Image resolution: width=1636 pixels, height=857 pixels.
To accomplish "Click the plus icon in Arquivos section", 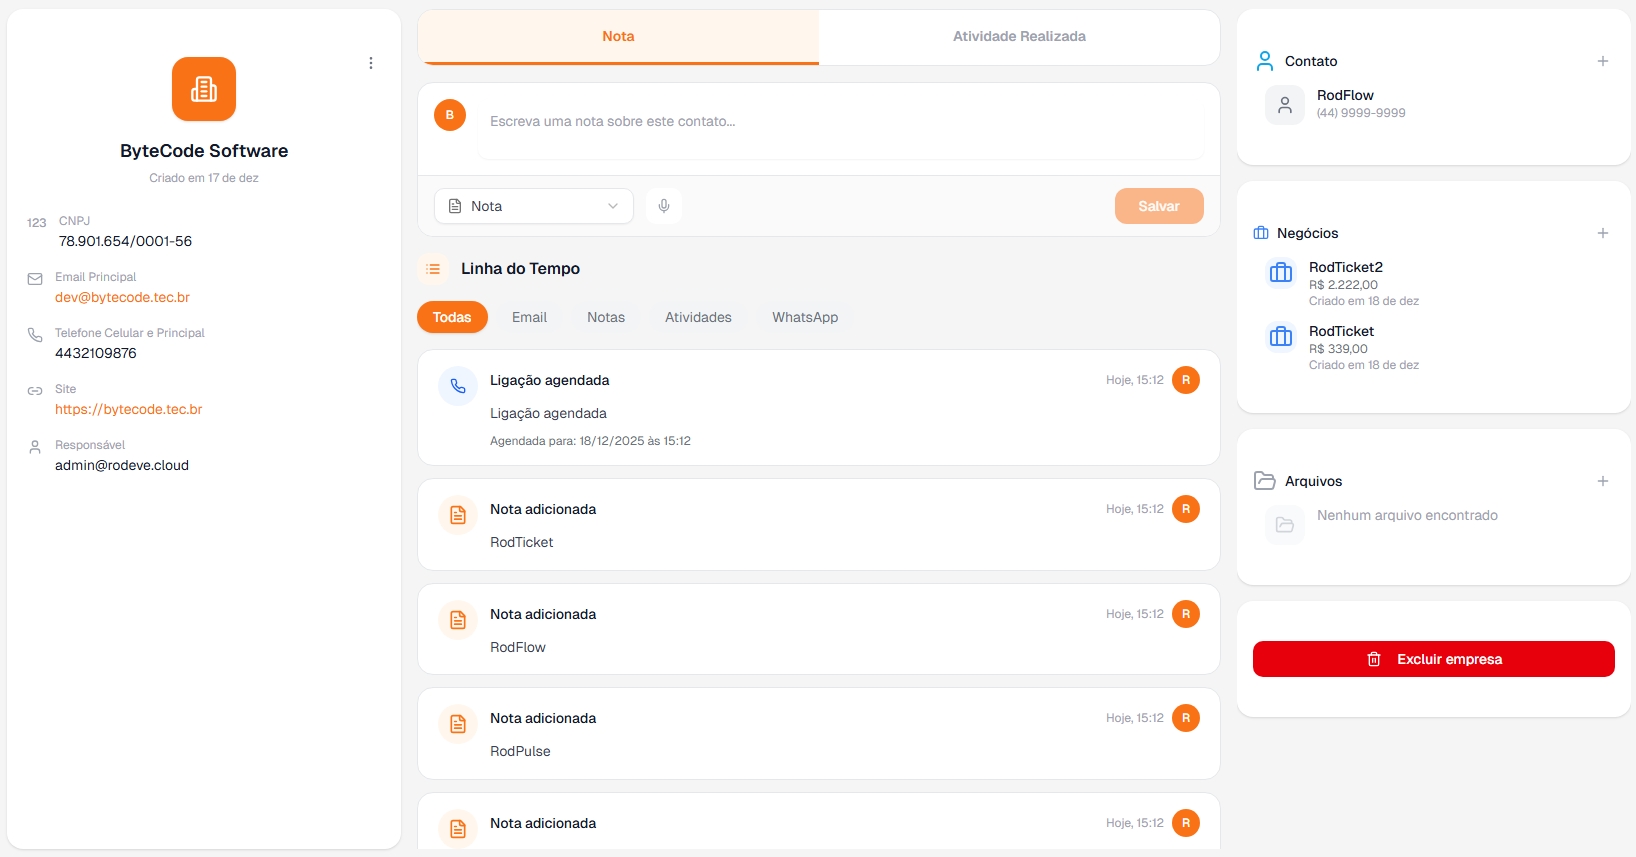I will coord(1602,481).
